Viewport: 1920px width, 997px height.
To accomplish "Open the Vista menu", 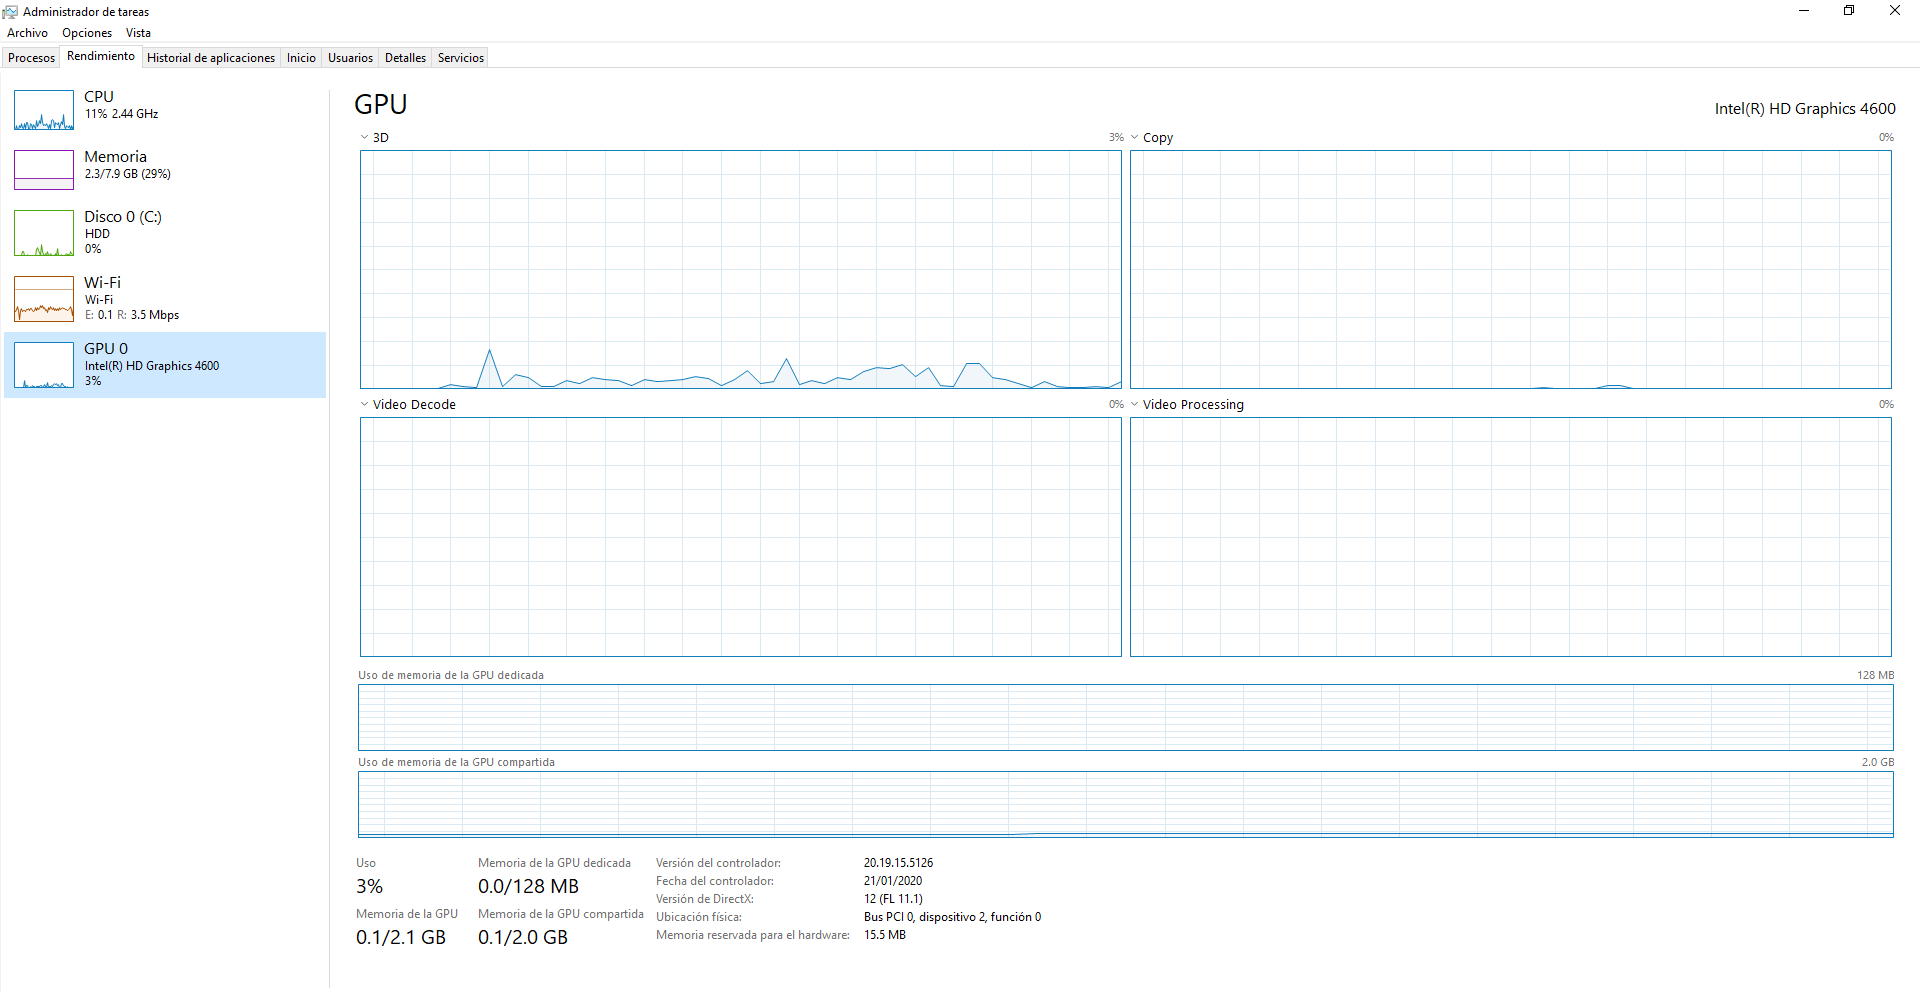I will click(x=138, y=33).
